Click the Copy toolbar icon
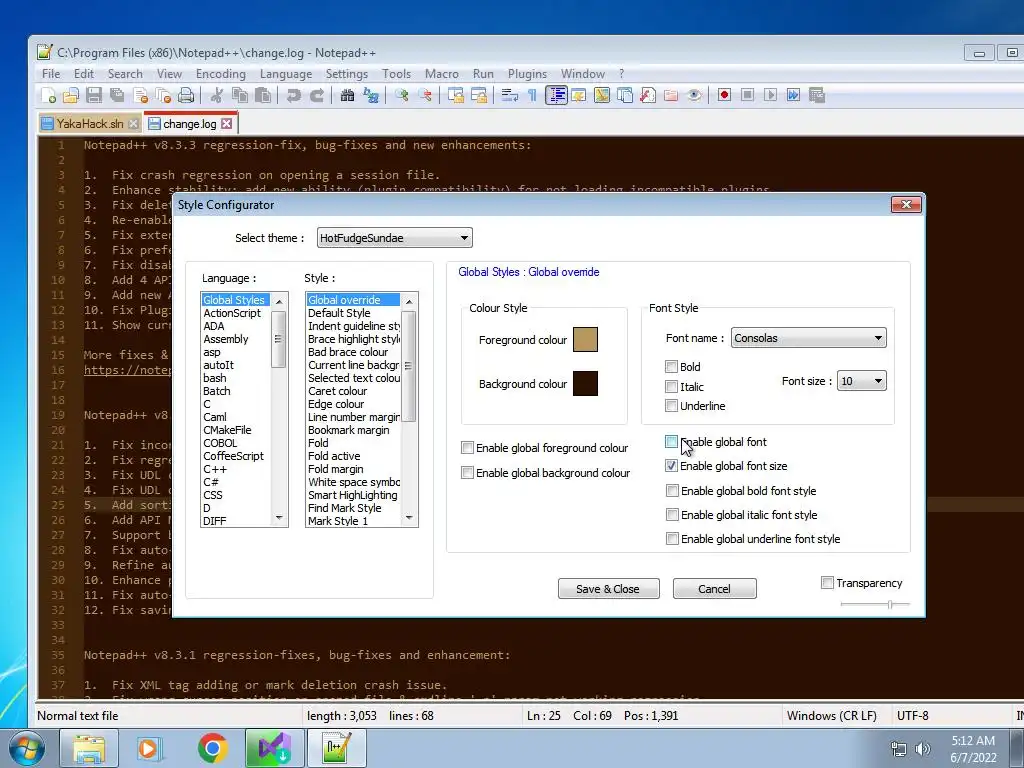The height and width of the screenshot is (768, 1024). pyautogui.click(x=240, y=95)
